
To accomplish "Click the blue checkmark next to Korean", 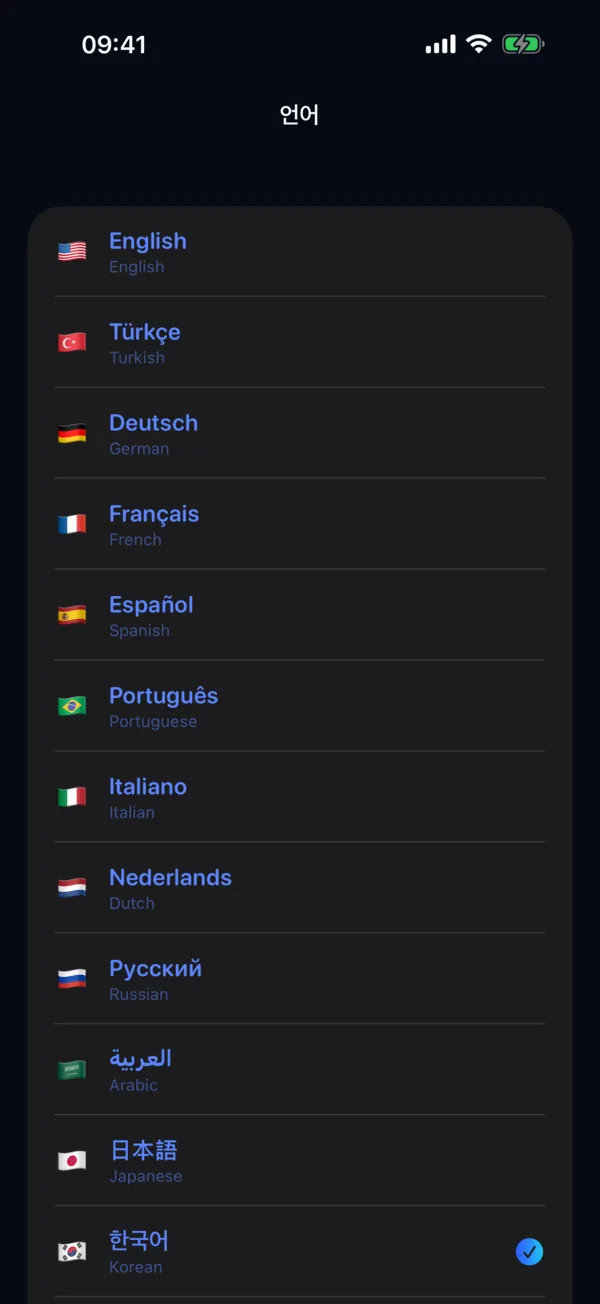I will [529, 1251].
